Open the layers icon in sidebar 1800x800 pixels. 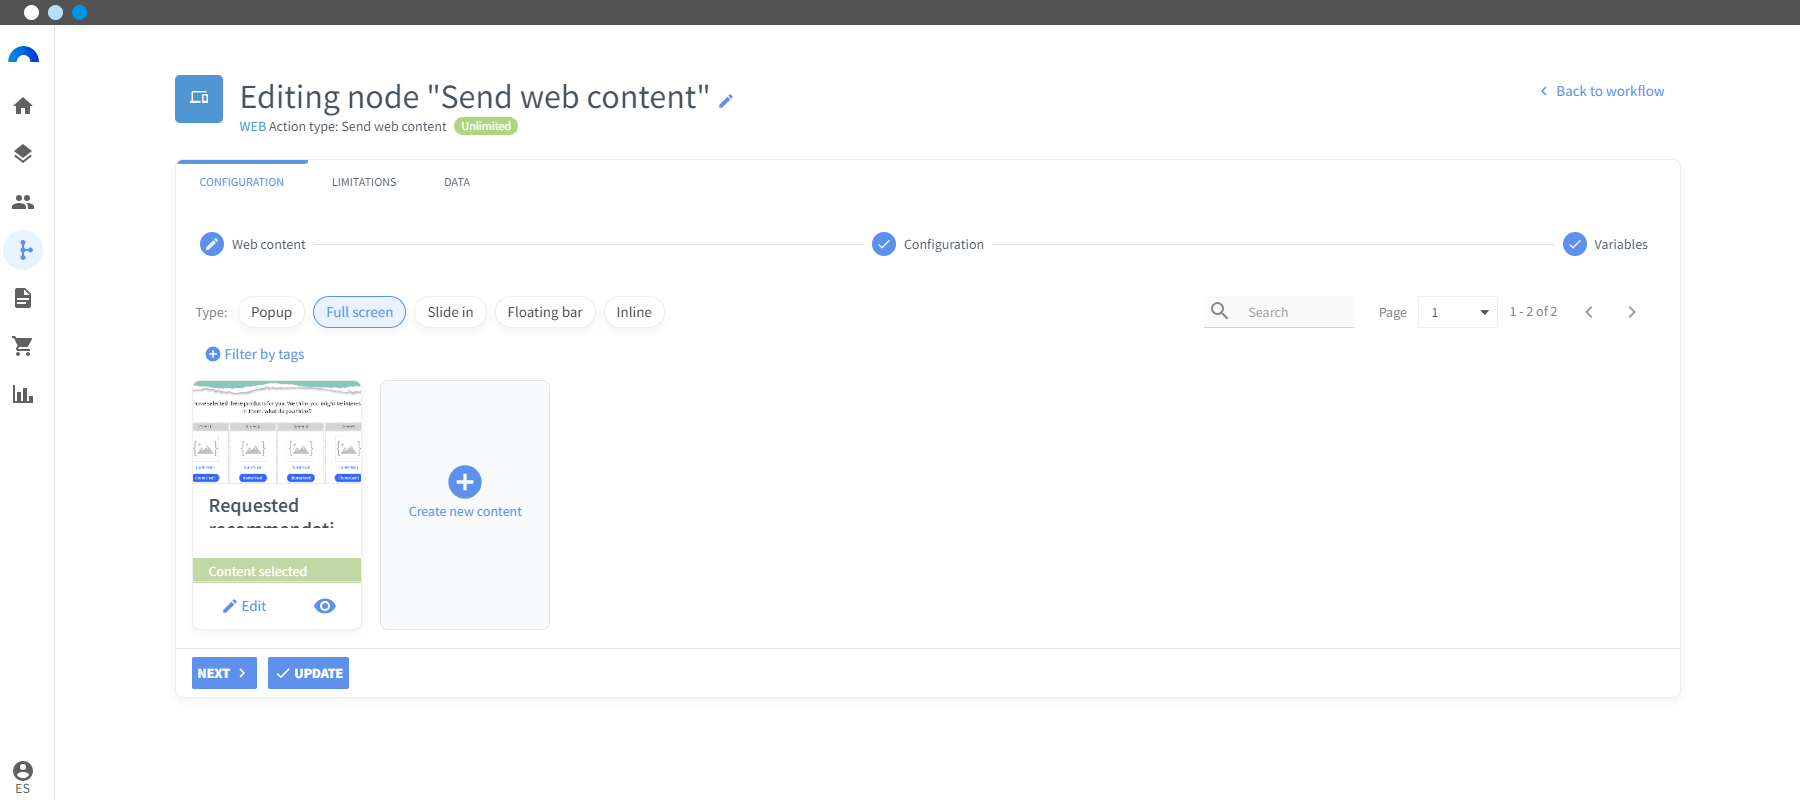click(x=23, y=154)
